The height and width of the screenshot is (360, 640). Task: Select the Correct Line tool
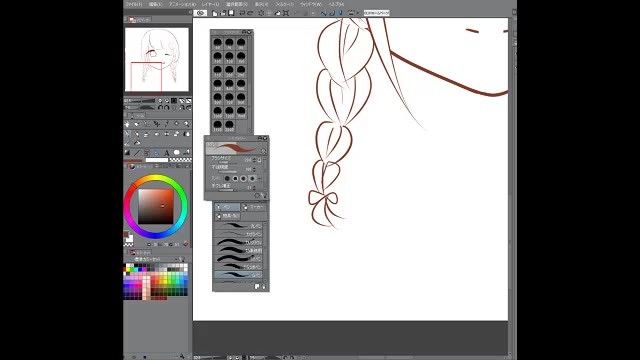187,153
